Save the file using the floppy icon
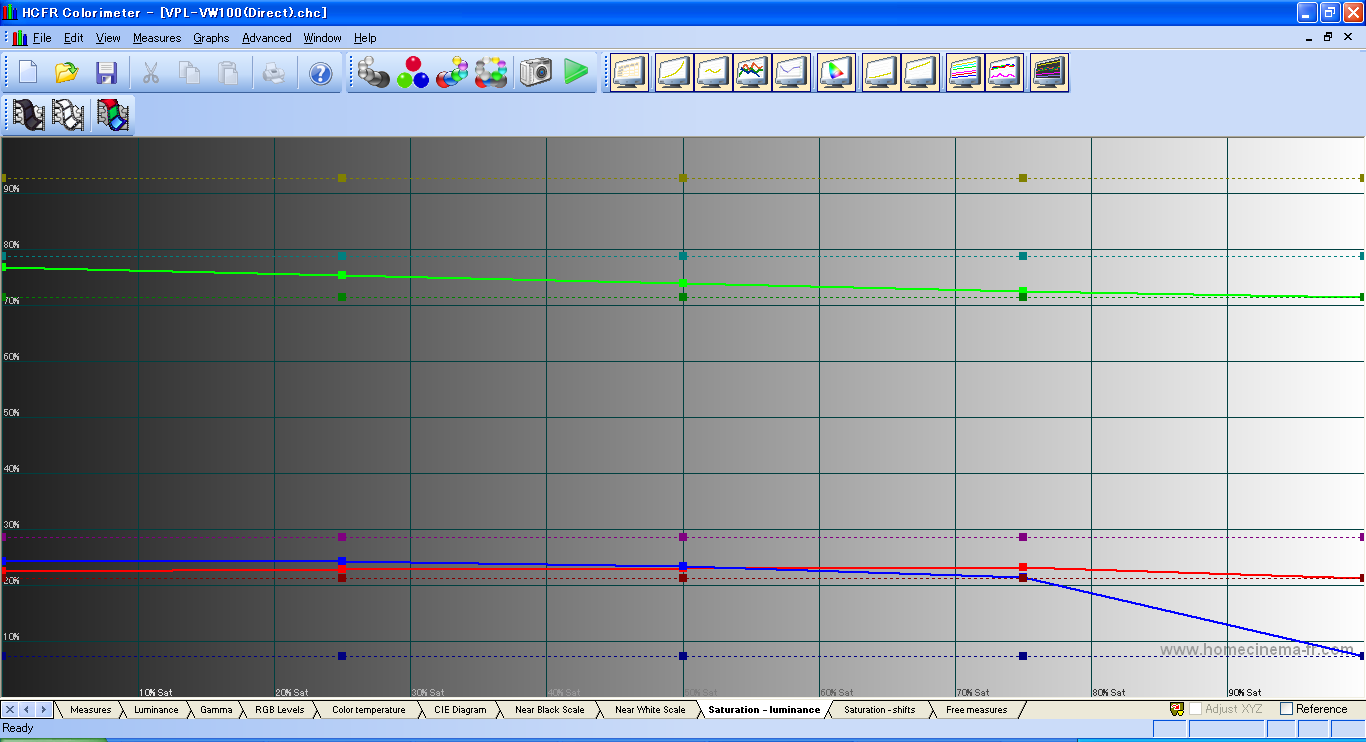1366x742 pixels. pos(106,73)
